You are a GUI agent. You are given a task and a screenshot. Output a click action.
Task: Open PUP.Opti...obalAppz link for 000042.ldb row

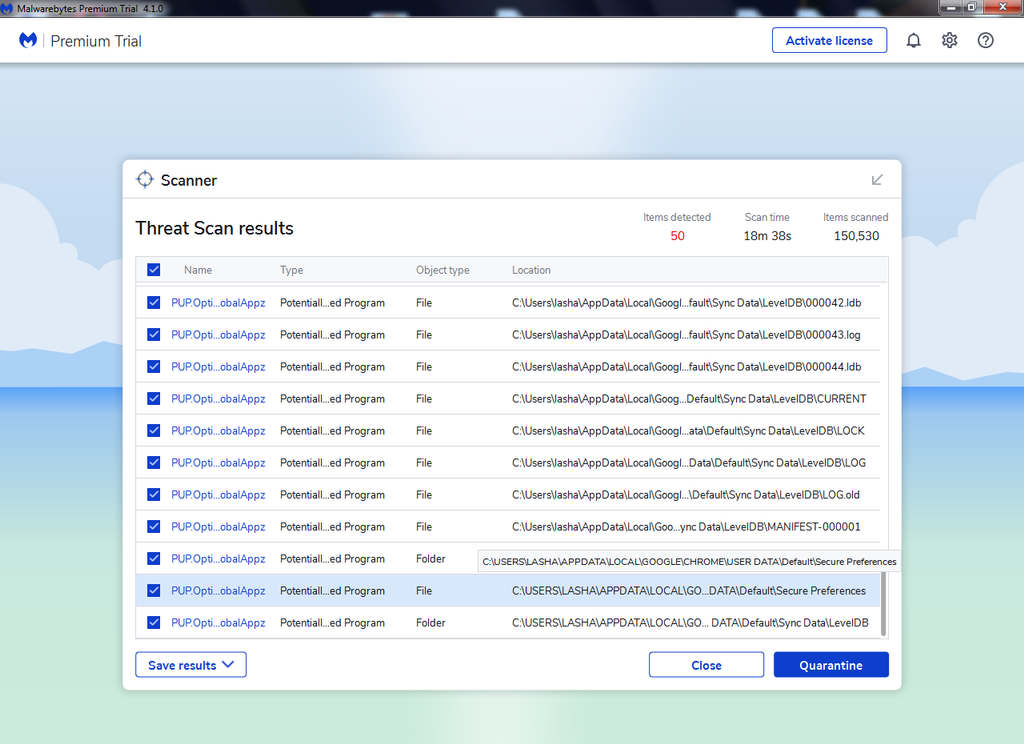point(218,302)
